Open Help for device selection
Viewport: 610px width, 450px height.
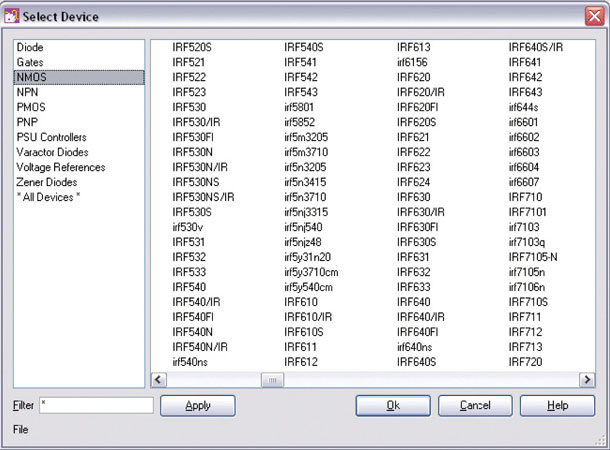tap(557, 405)
